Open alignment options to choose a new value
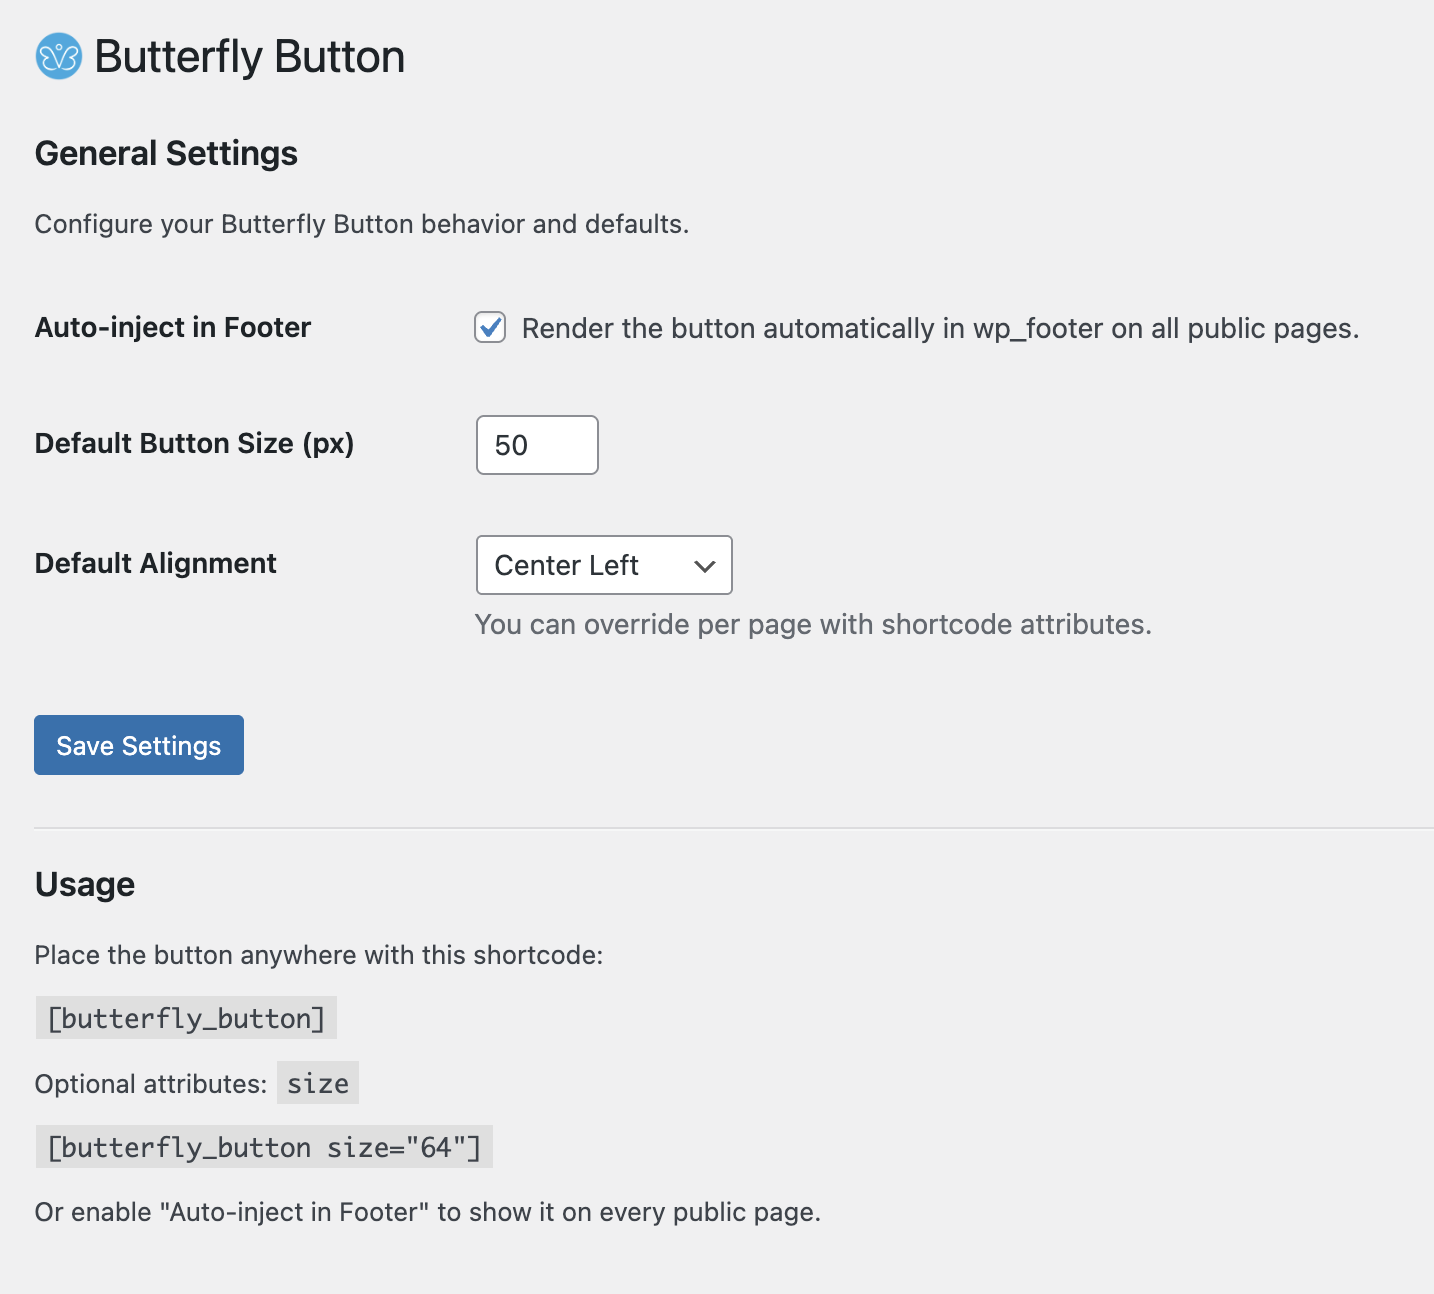The width and height of the screenshot is (1434, 1294). coord(604,565)
